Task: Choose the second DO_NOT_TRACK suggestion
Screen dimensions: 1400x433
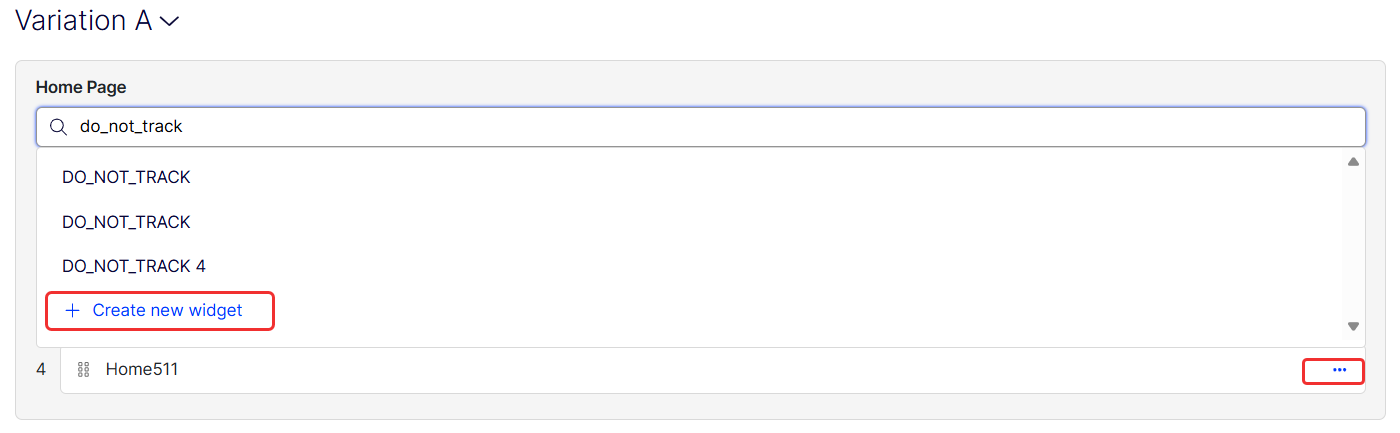Action: 126,222
